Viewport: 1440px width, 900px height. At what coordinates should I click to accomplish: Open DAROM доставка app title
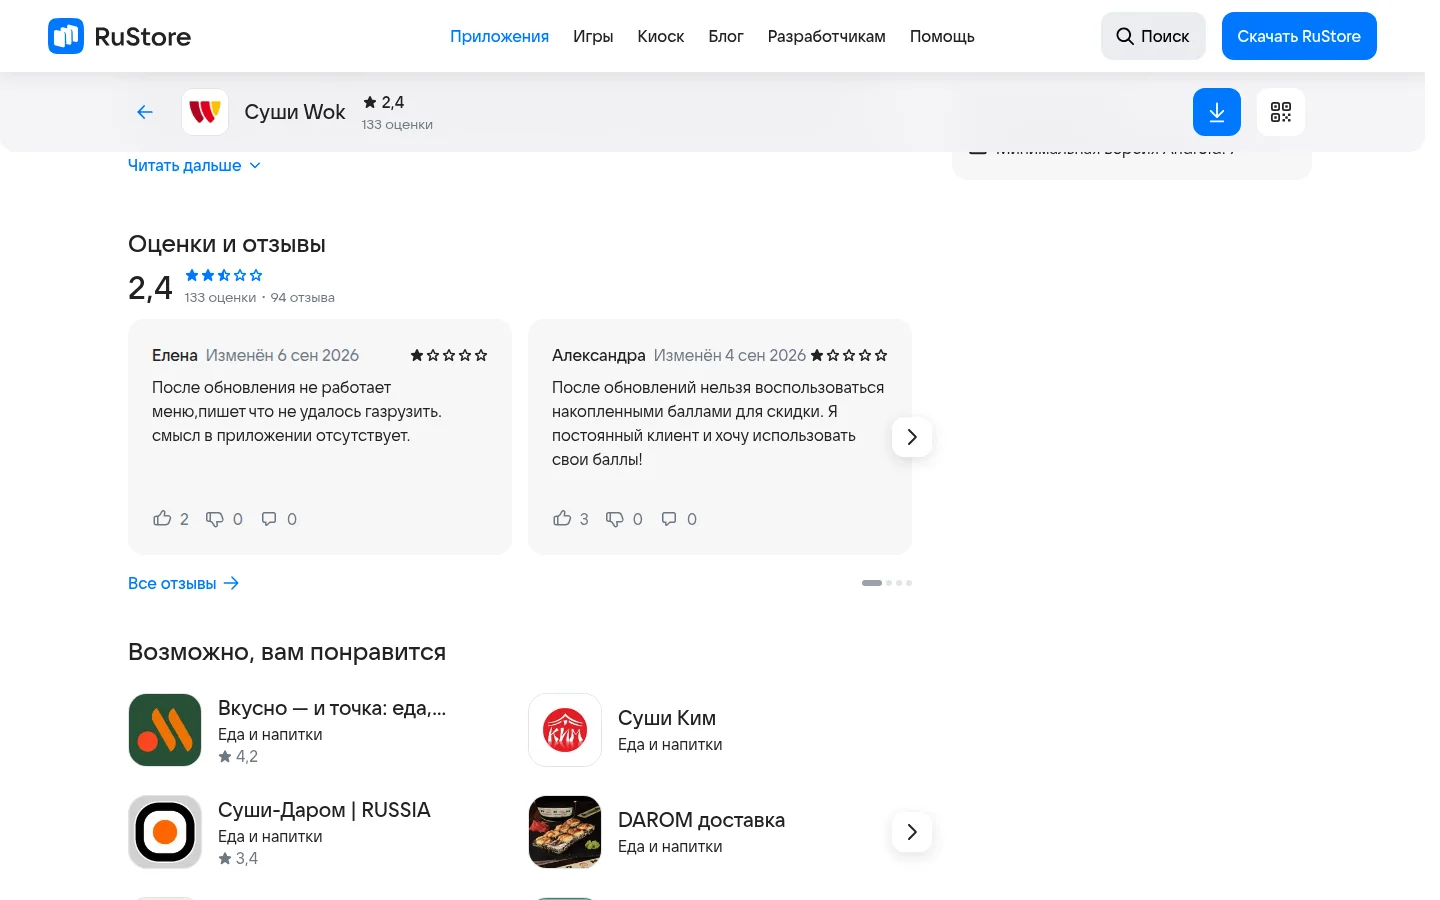click(701, 820)
